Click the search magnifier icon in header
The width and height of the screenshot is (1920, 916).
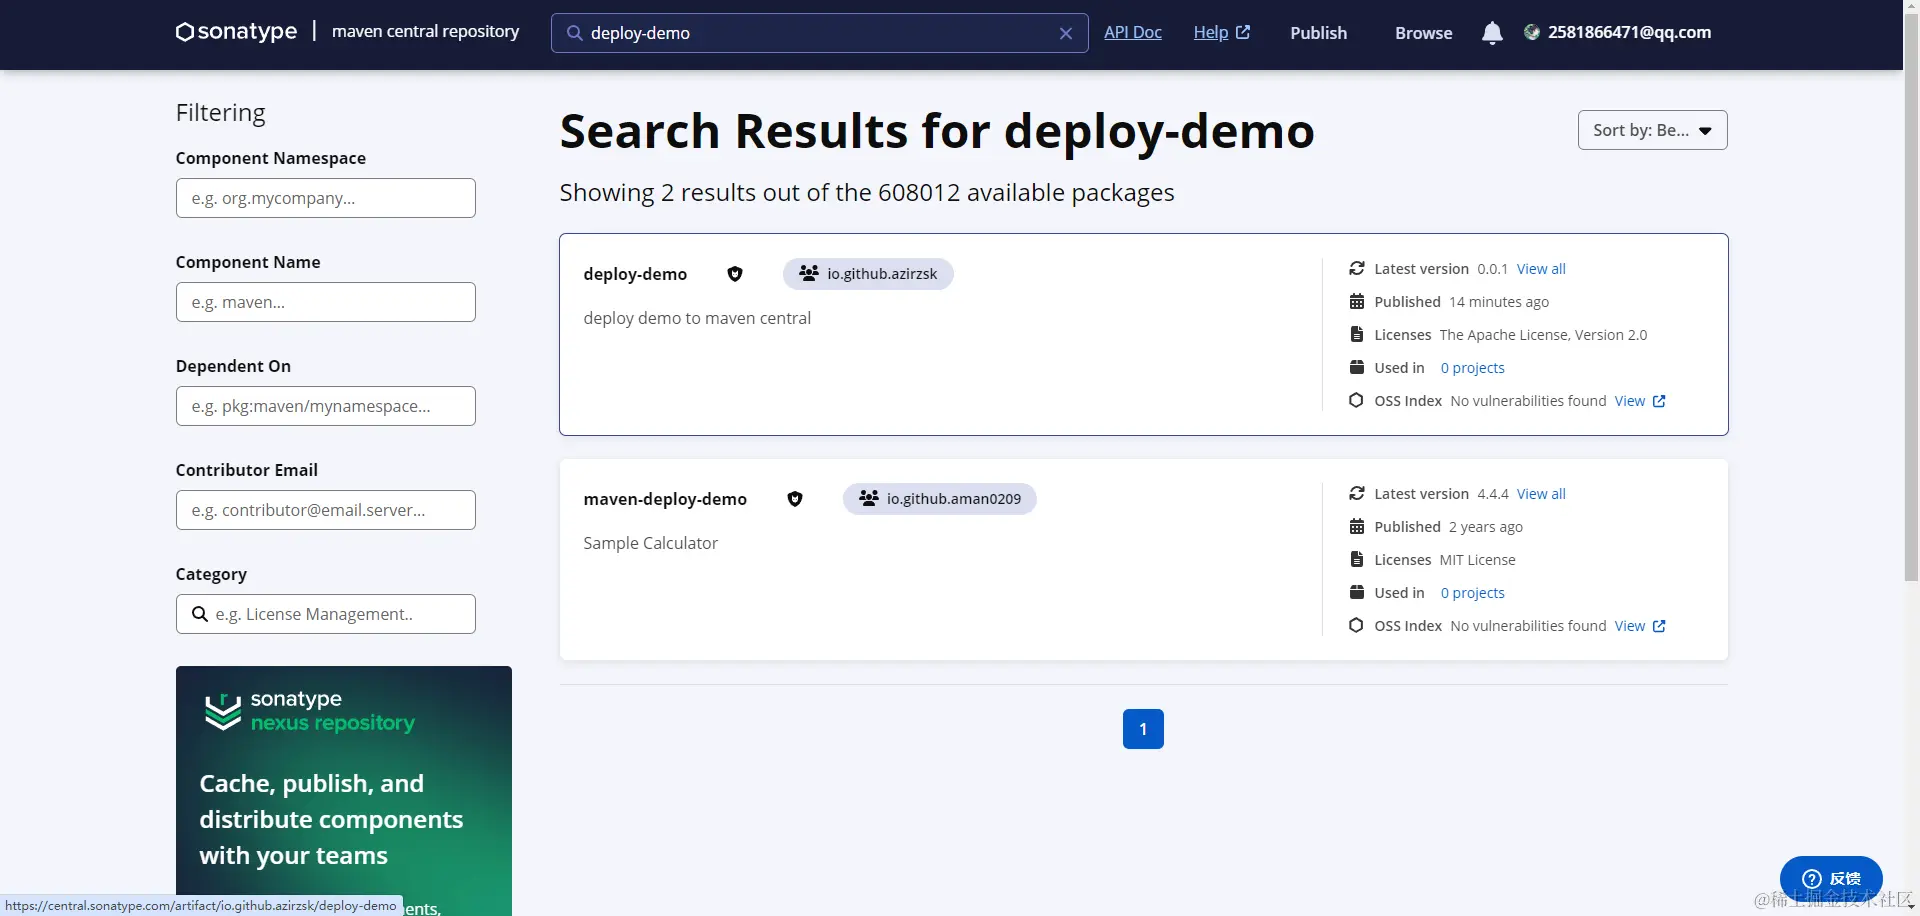coord(575,33)
